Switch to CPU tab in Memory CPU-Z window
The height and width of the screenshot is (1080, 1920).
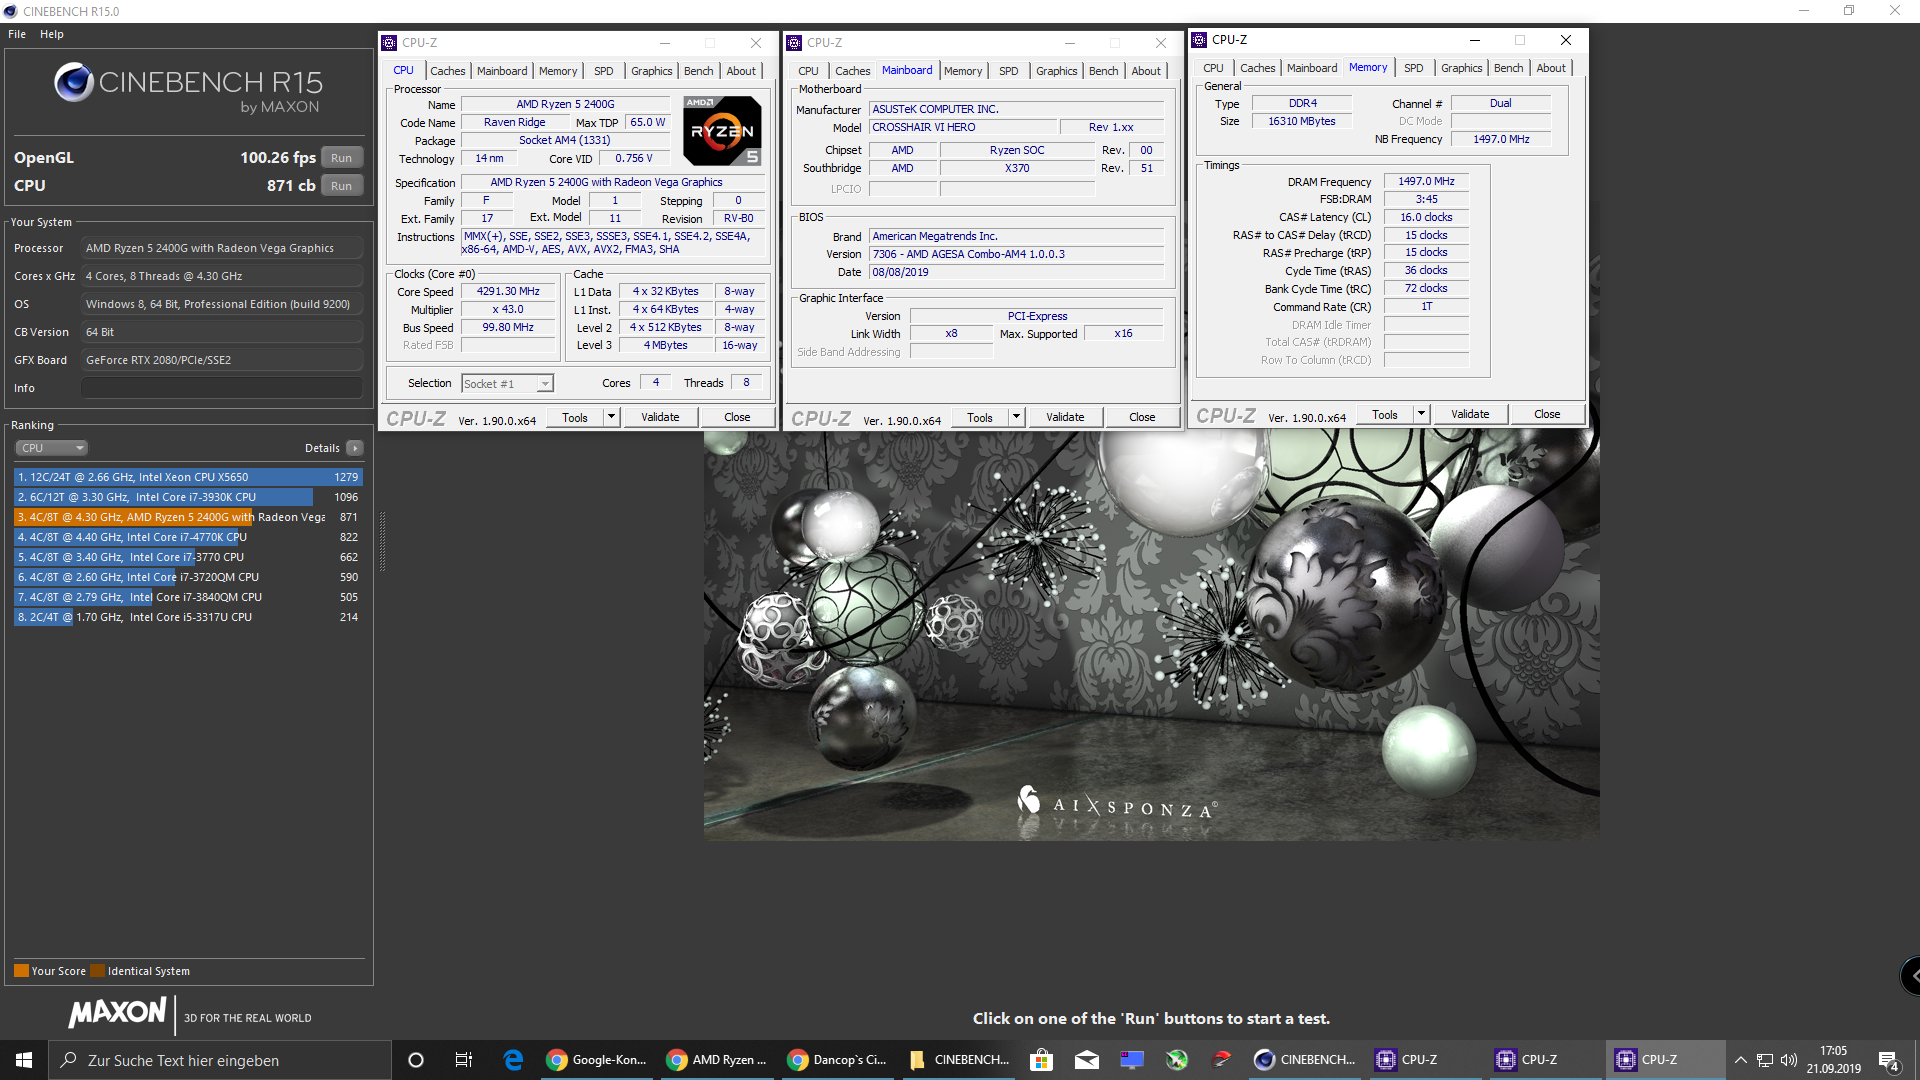1213,68
